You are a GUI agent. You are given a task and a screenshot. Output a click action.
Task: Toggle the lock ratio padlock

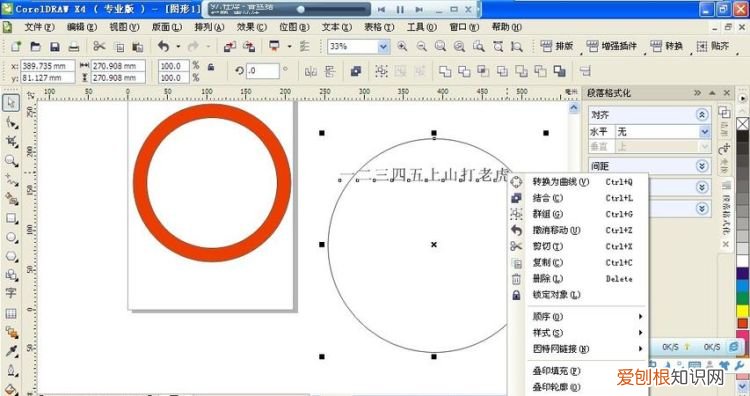[210, 67]
